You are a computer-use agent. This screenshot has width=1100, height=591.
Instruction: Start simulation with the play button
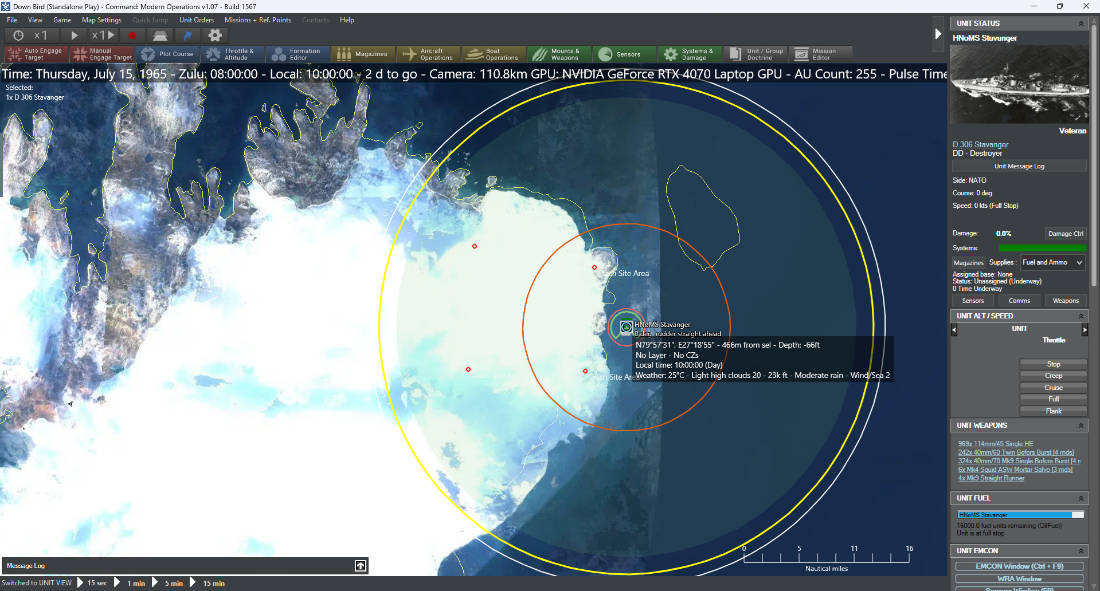74,35
